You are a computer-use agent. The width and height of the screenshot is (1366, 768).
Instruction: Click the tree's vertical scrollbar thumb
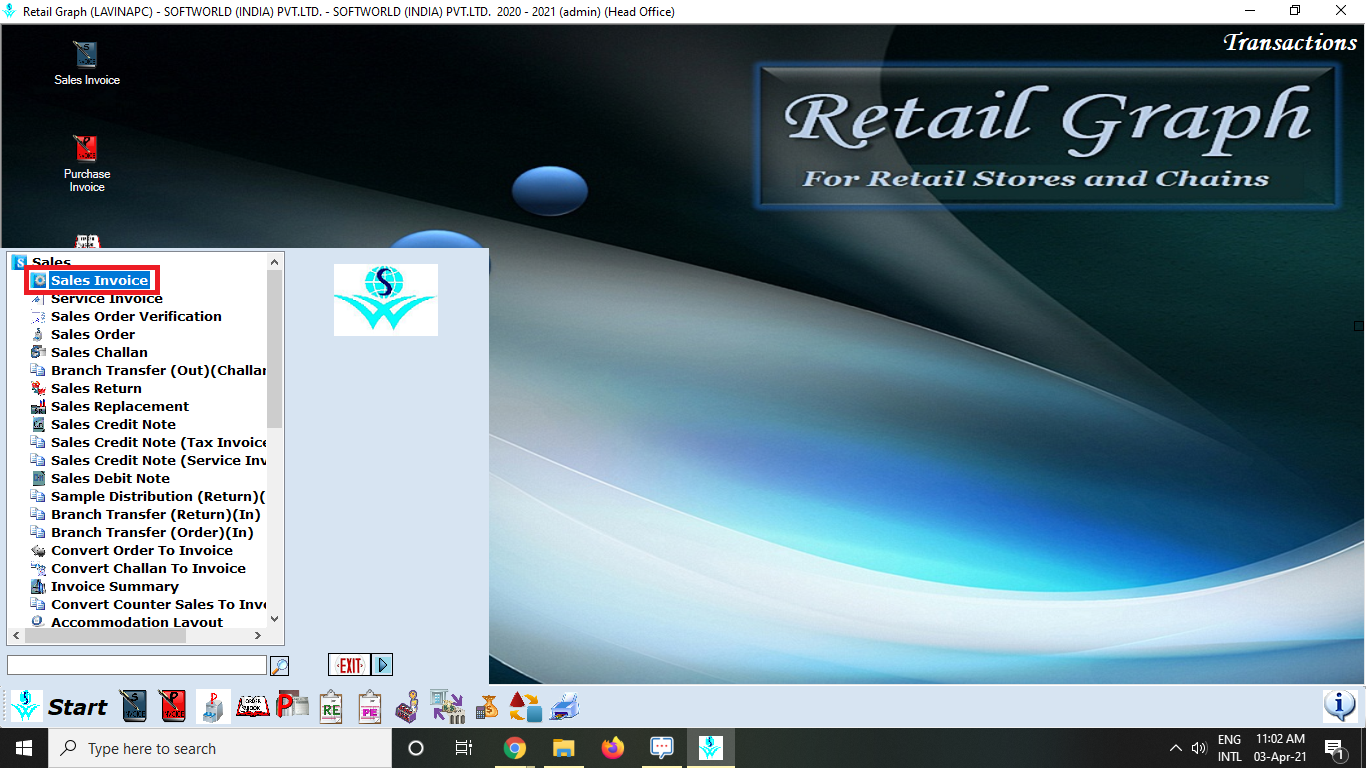[x=275, y=349]
